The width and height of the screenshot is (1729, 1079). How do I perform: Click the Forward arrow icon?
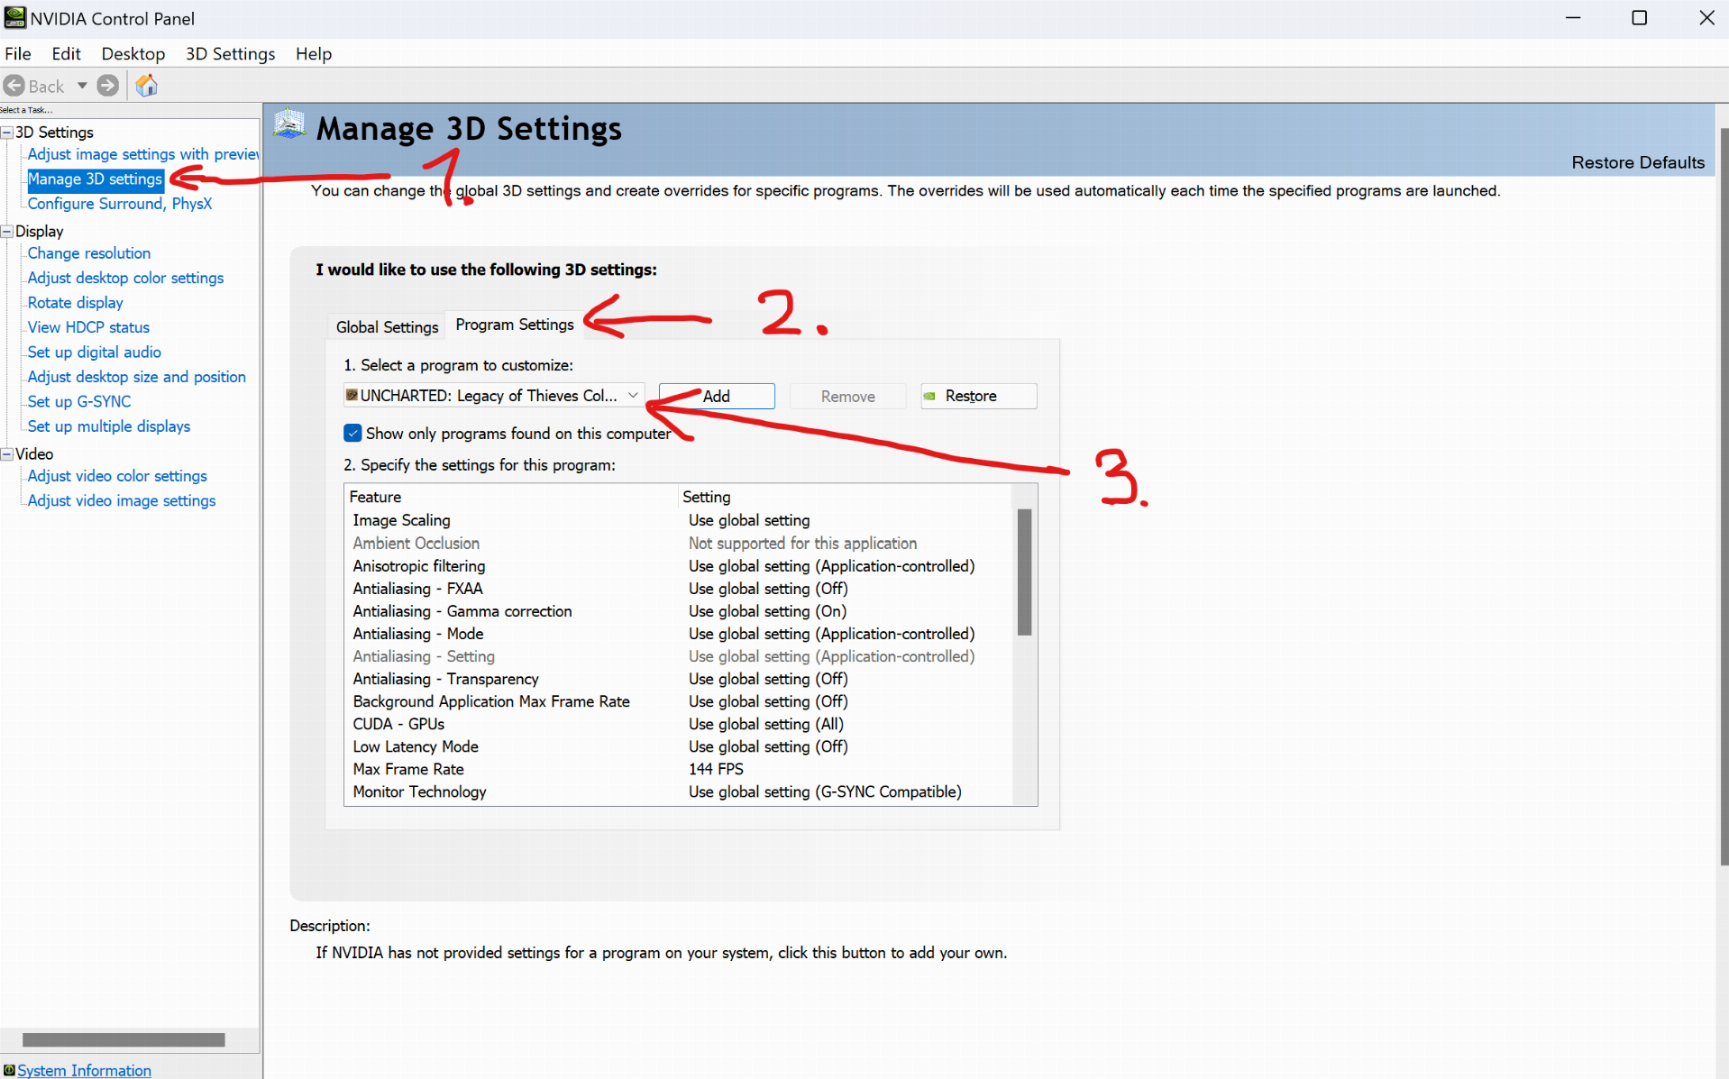(x=108, y=86)
